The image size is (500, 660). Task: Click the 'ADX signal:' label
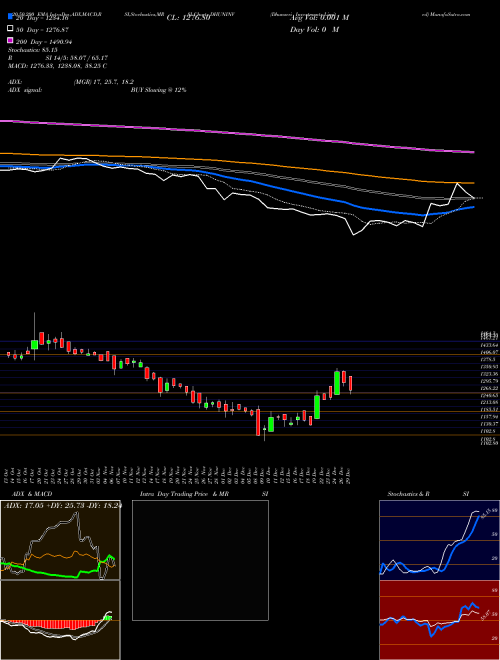click(x=25, y=90)
